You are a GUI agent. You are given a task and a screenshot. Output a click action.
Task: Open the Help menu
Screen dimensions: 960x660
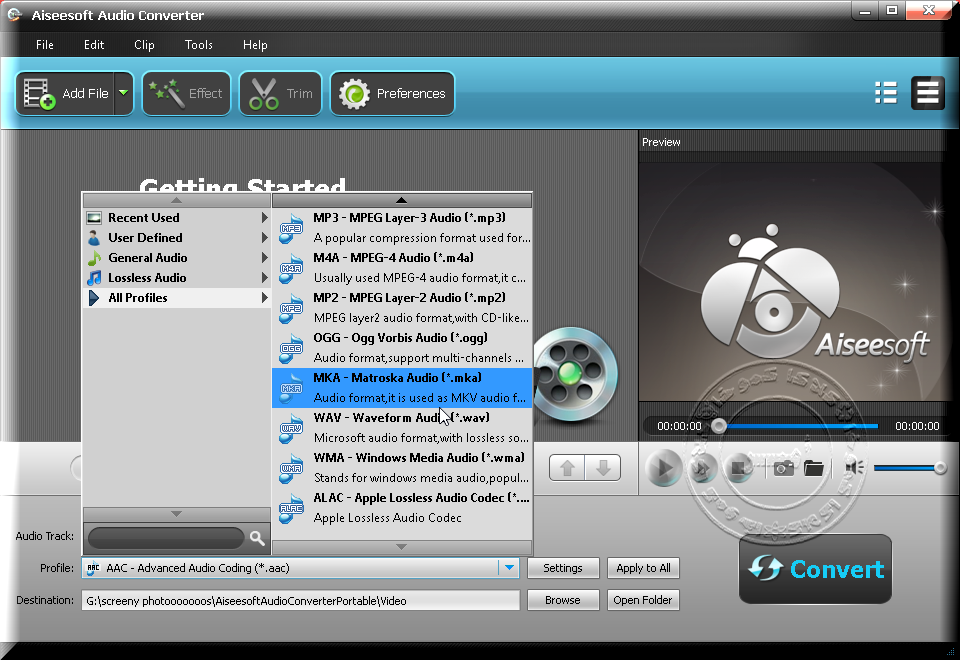[x=255, y=45]
